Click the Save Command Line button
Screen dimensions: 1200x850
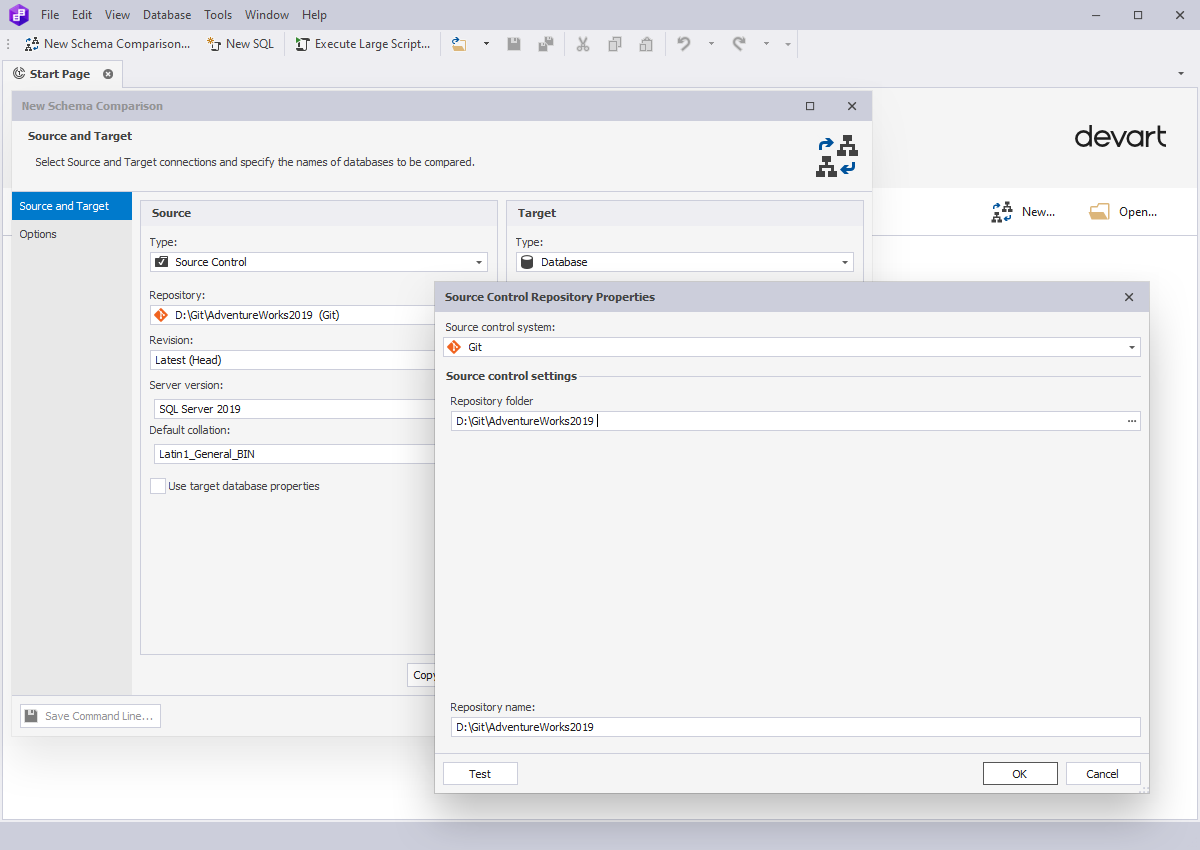(90, 715)
